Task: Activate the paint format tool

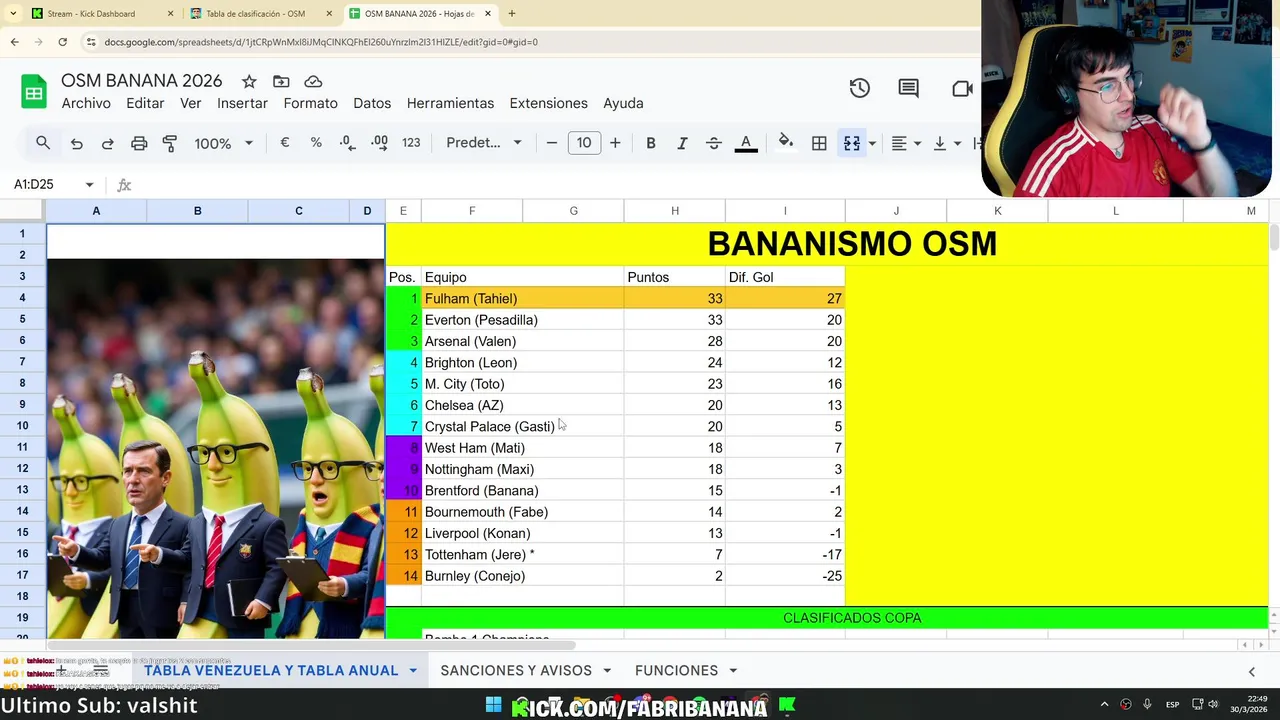Action: coord(170,143)
